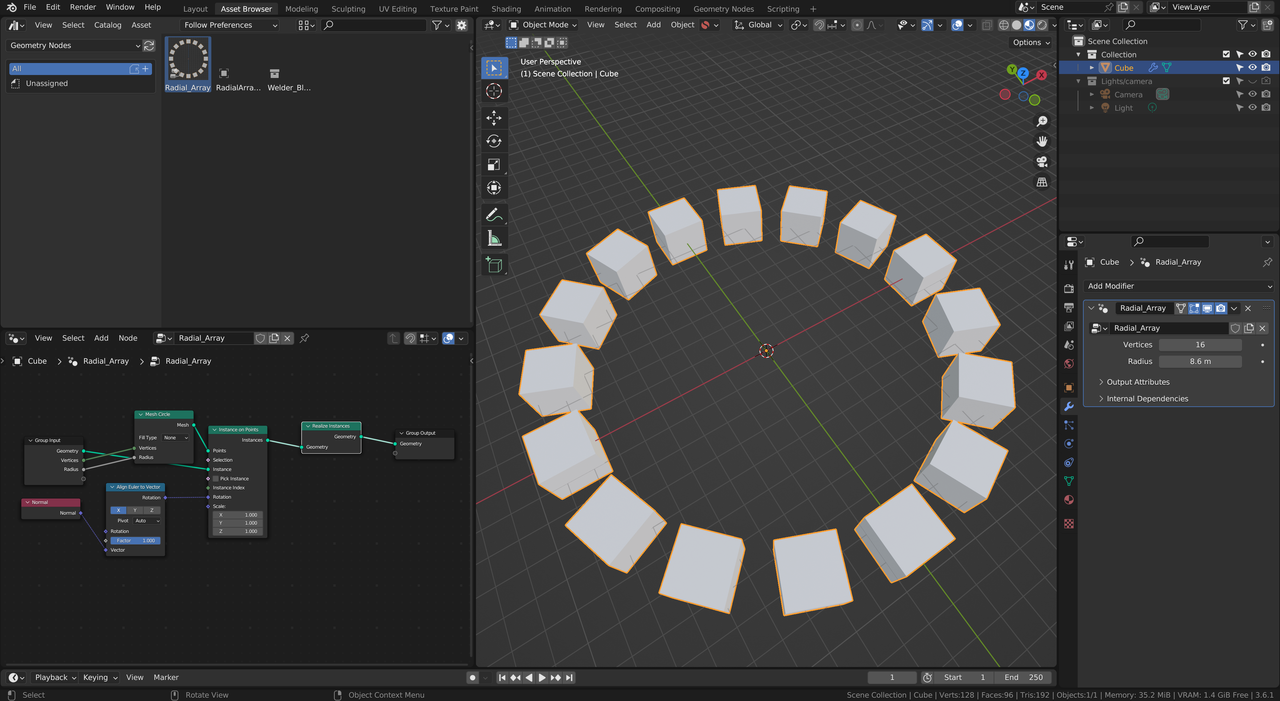Click new collection icon in outliner
1280x701 pixels.
1267,25
